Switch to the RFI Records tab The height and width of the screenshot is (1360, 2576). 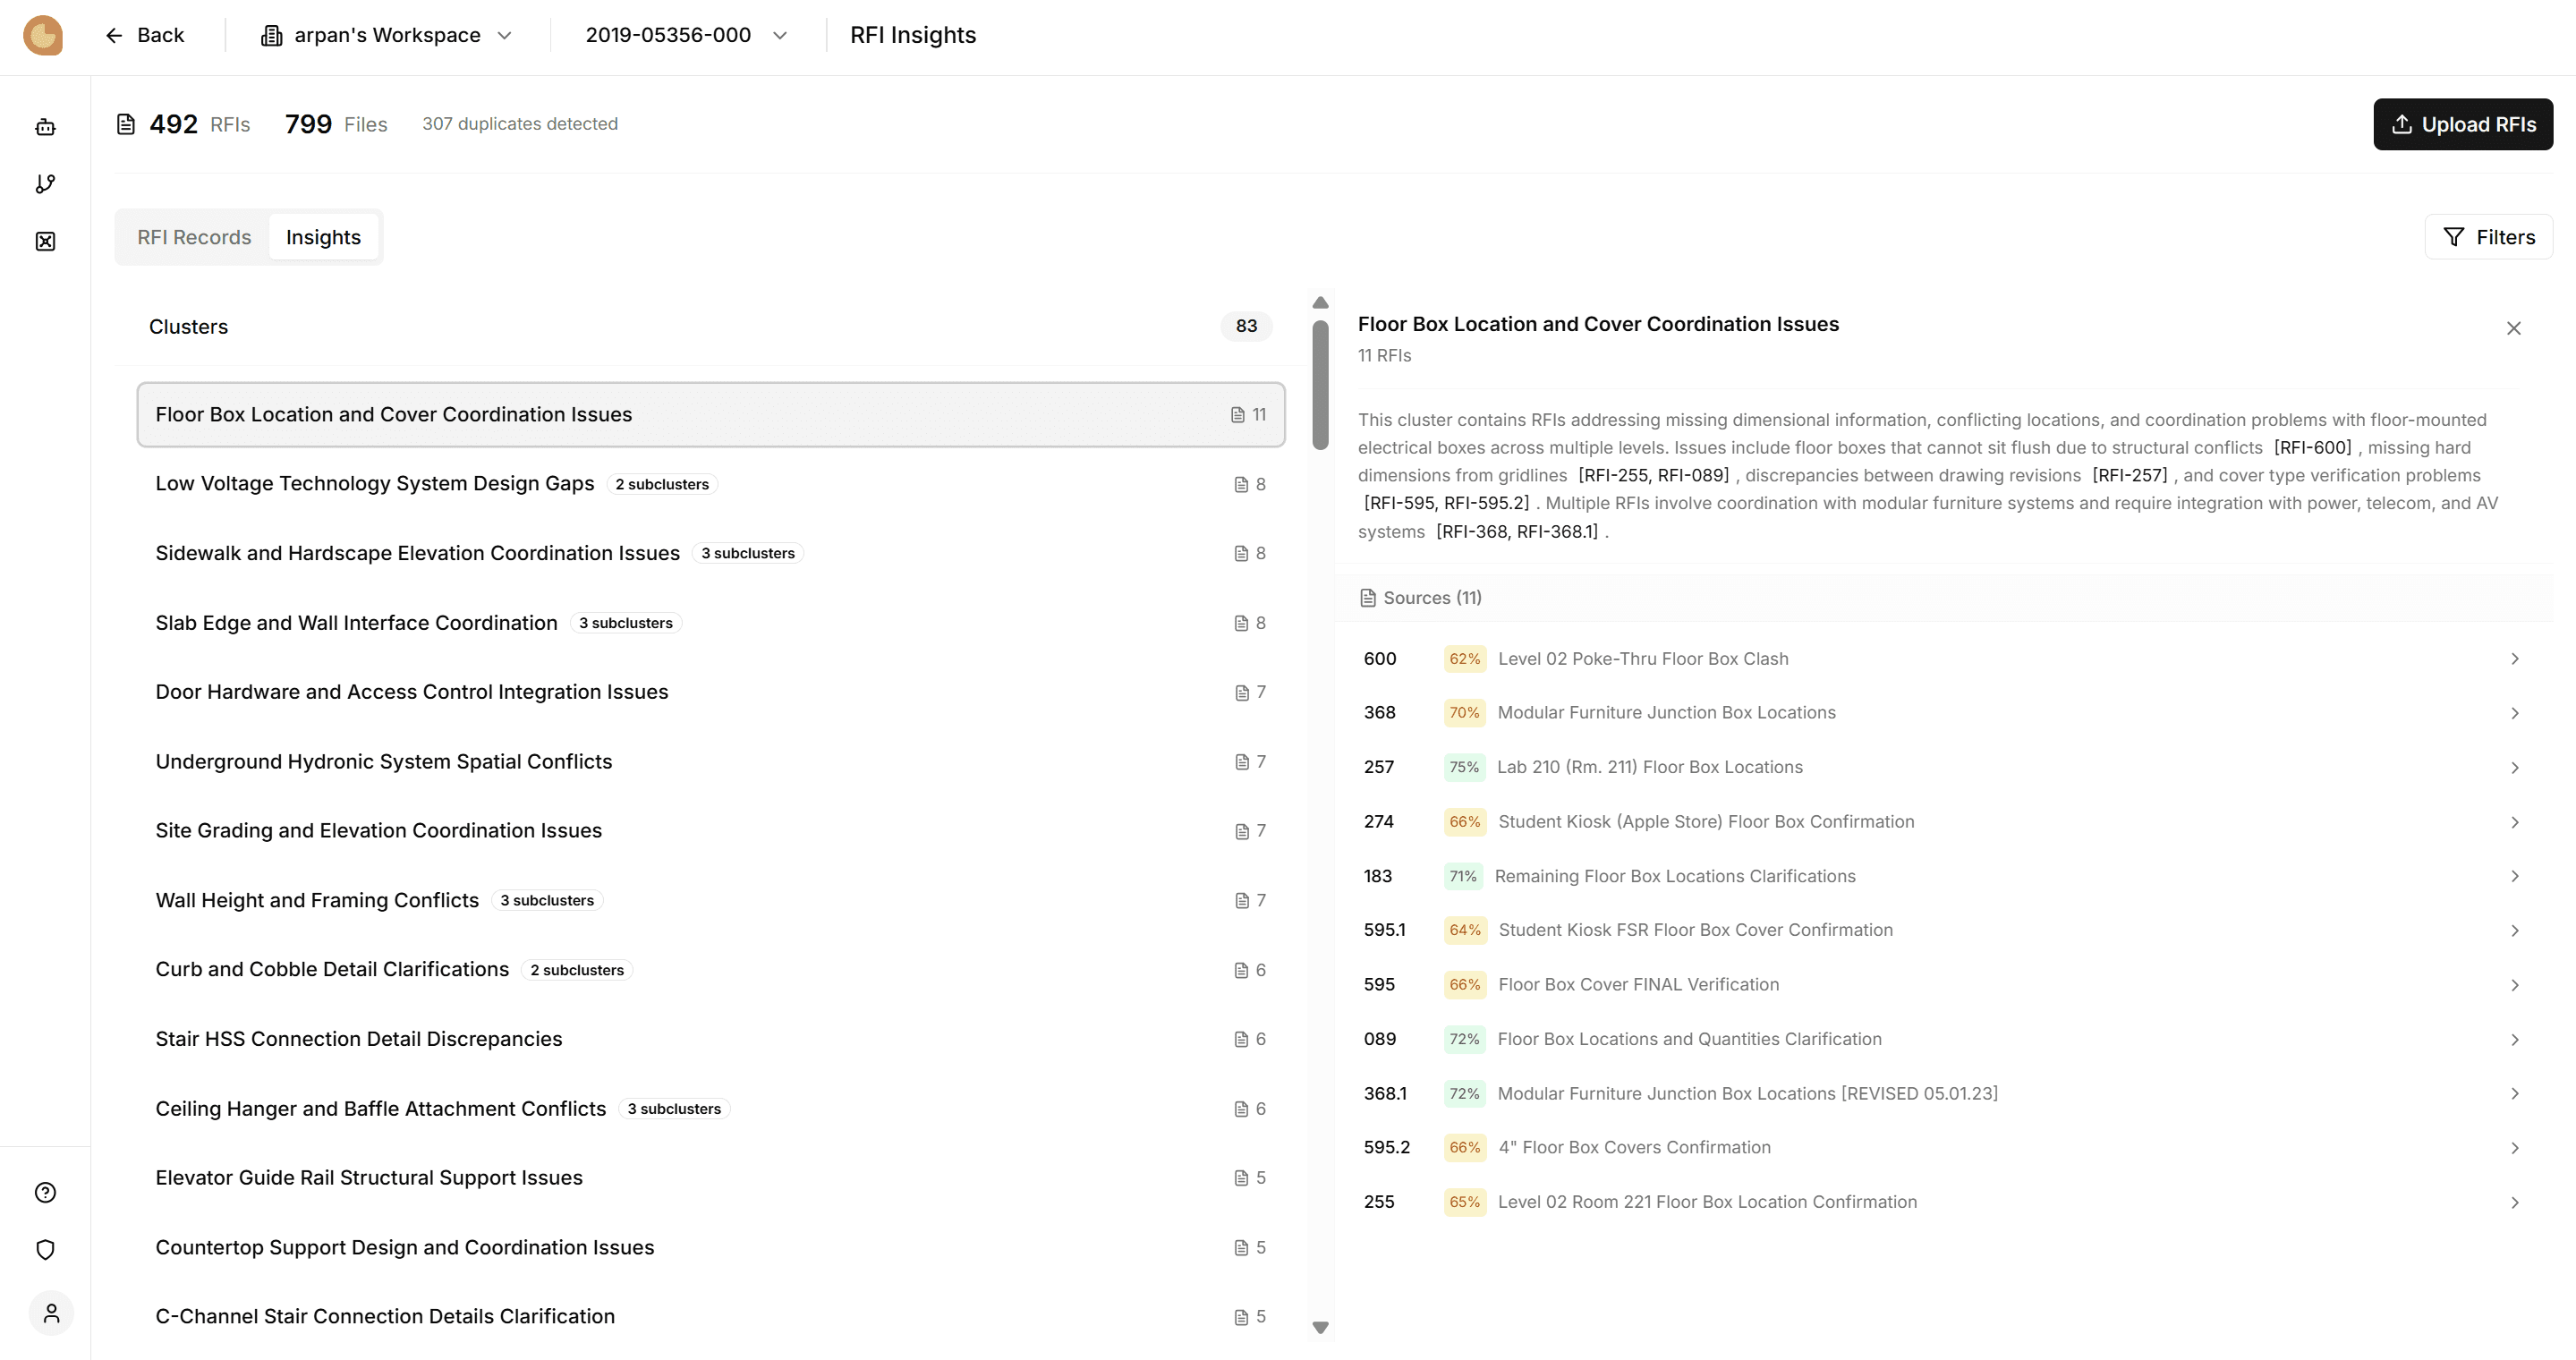point(194,237)
